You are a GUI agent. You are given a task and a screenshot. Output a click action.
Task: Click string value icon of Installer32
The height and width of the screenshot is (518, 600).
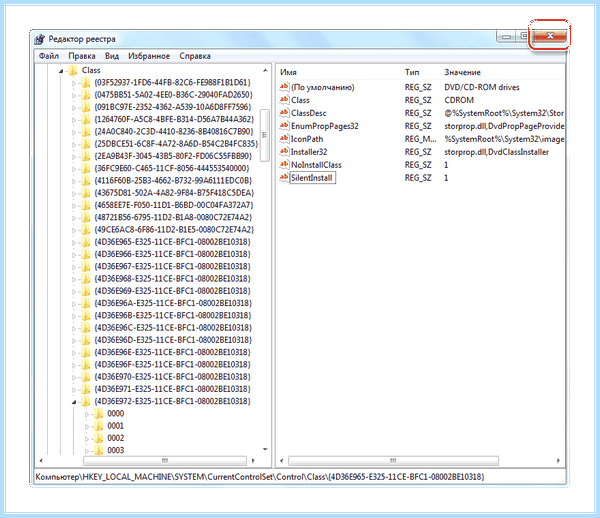(284, 151)
